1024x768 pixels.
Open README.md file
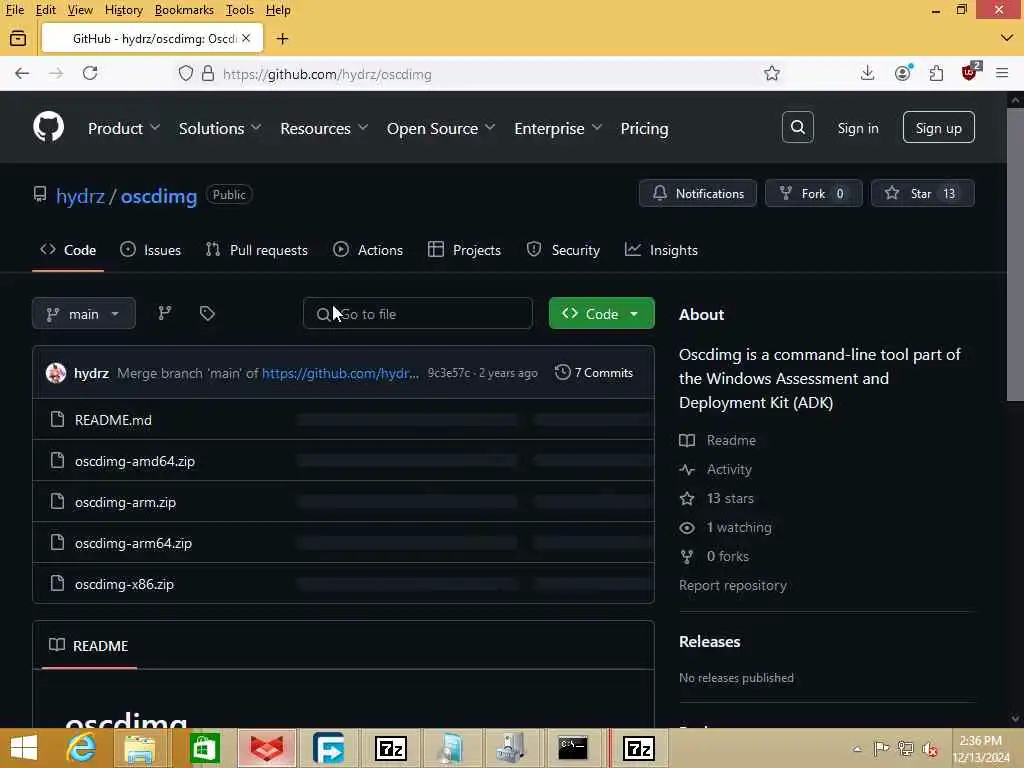113,420
